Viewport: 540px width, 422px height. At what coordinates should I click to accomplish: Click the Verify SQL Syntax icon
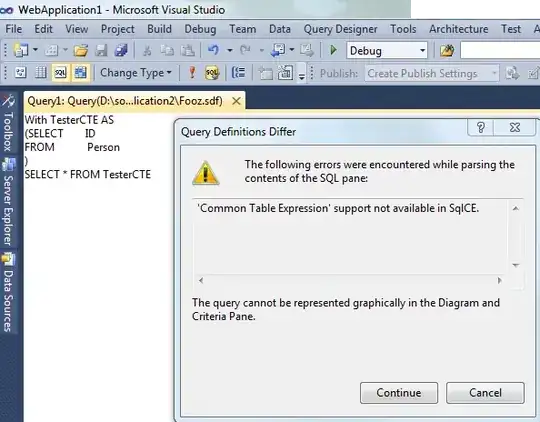pos(212,73)
